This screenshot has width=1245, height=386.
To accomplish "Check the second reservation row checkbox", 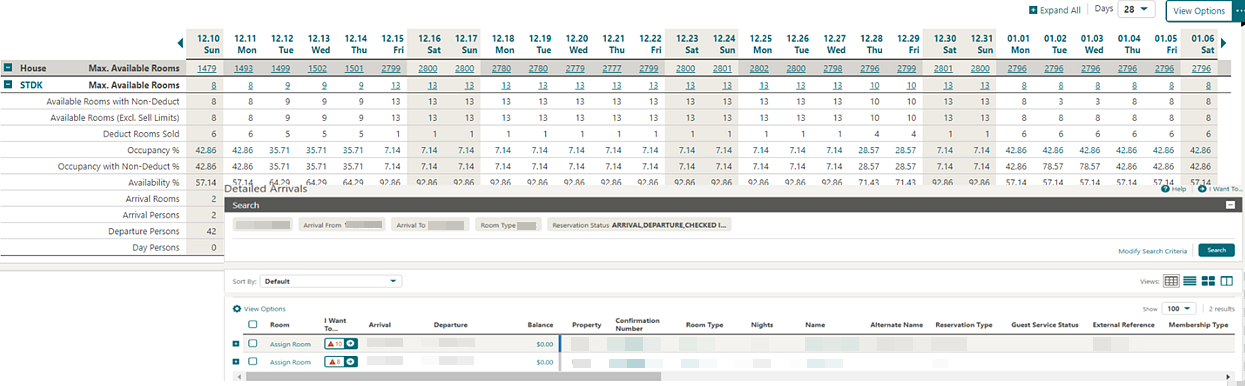I will tap(253, 362).
